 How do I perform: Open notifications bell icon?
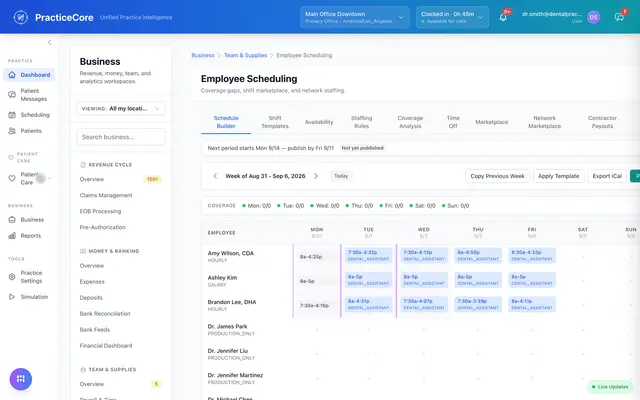[503, 17]
